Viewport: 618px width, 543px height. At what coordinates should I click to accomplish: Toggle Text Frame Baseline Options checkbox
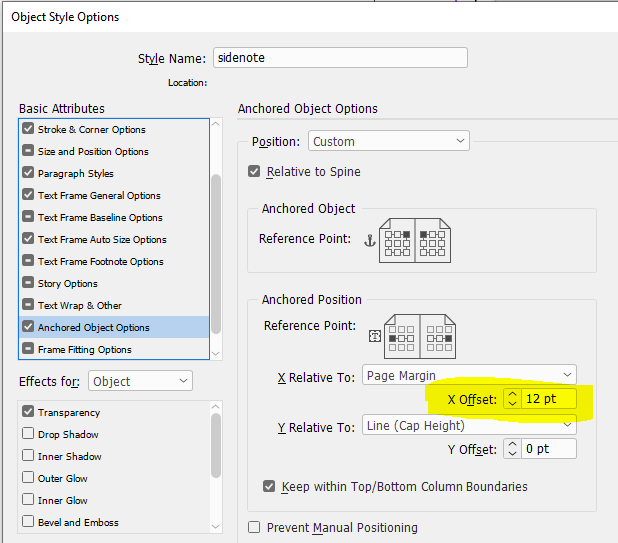(x=28, y=216)
